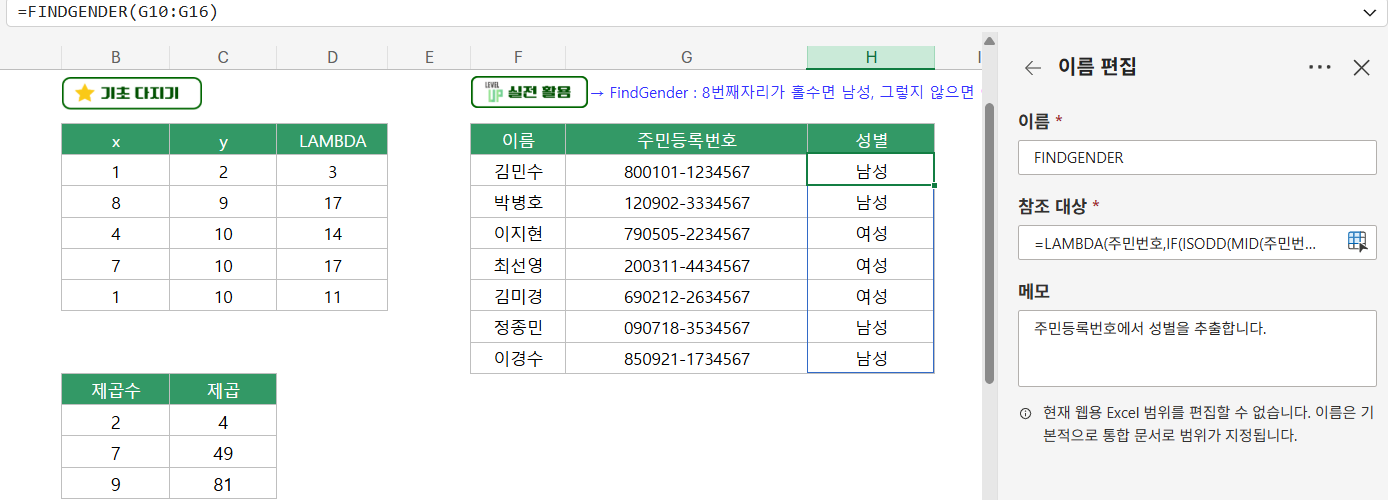This screenshot has height=500, width=1388.
Task: Select column F header
Action: click(x=518, y=57)
